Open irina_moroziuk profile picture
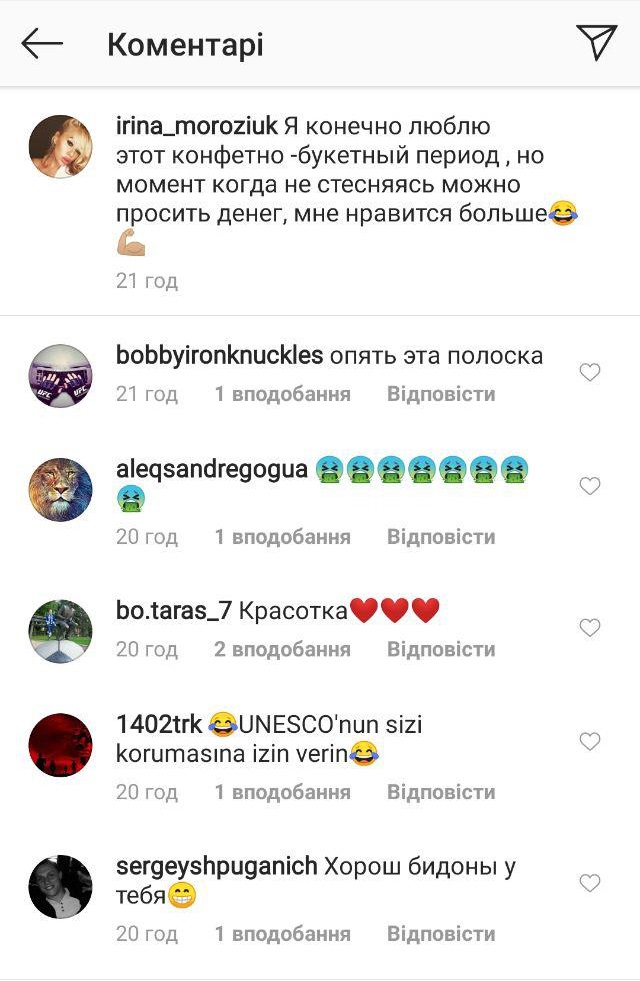The image size is (640, 981). (61, 146)
